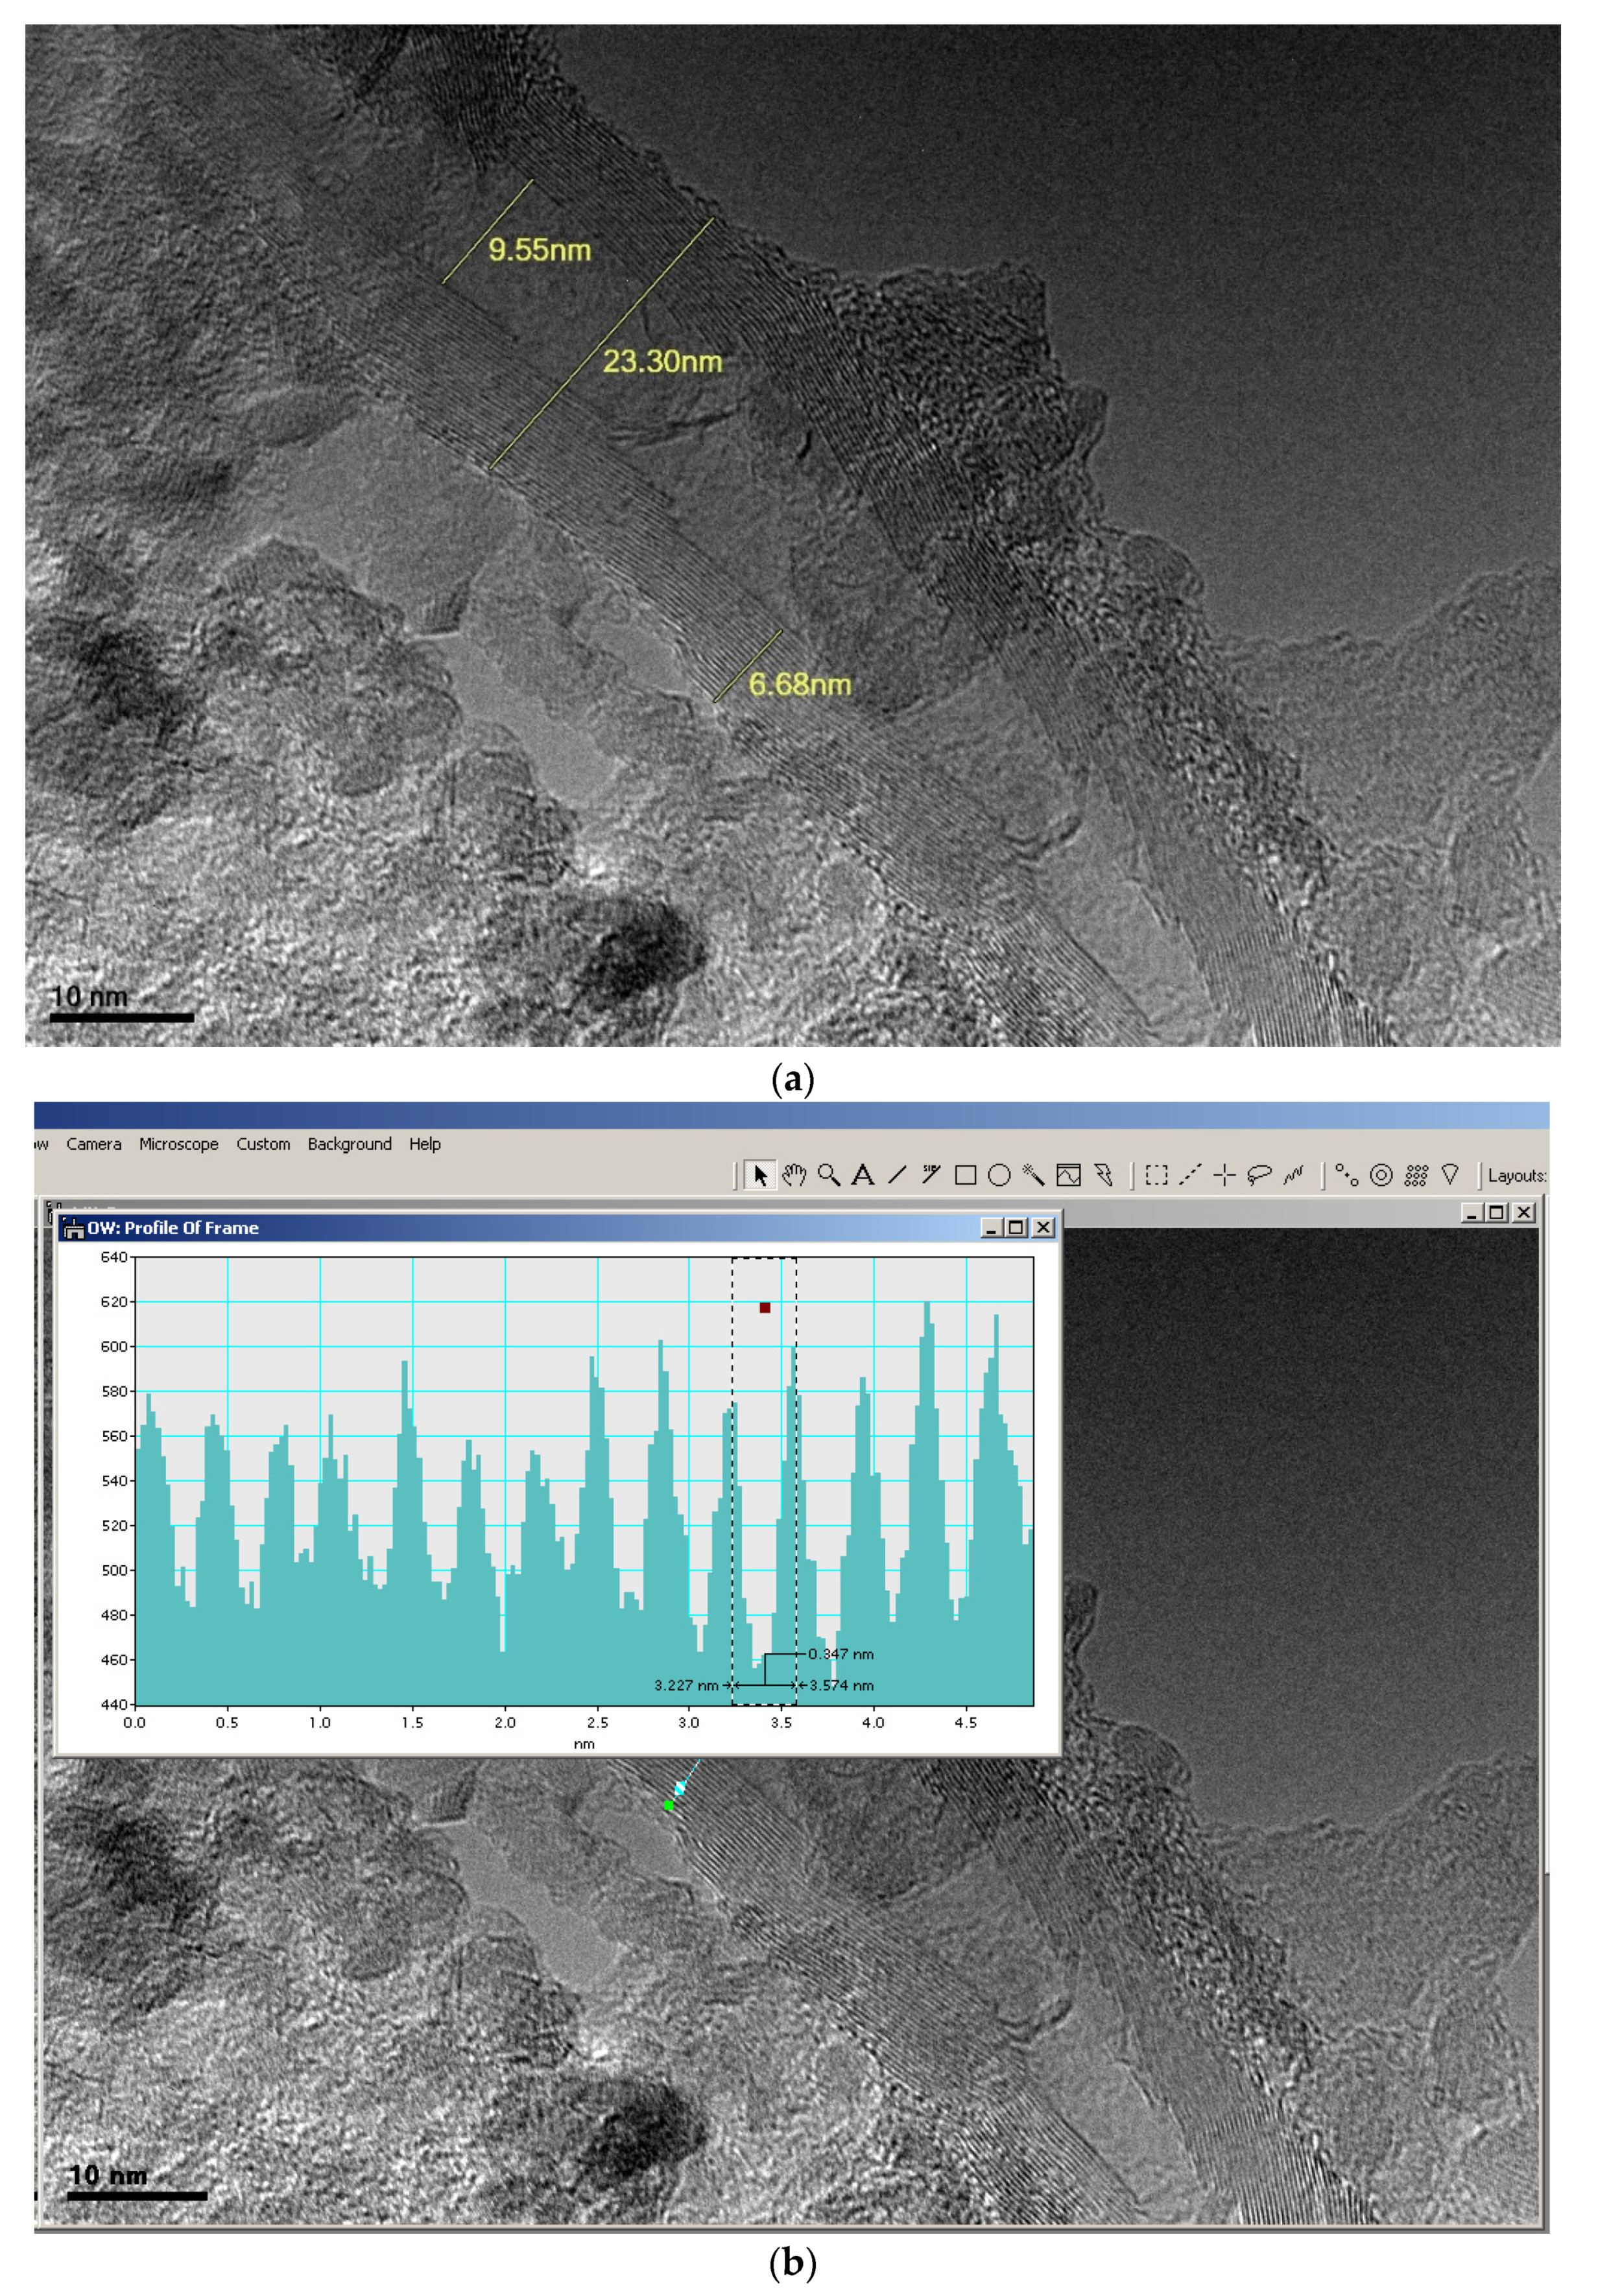This screenshot has width=1598, height=2296.
Task: Select the rectangle annotation tool
Action: [x=965, y=1175]
